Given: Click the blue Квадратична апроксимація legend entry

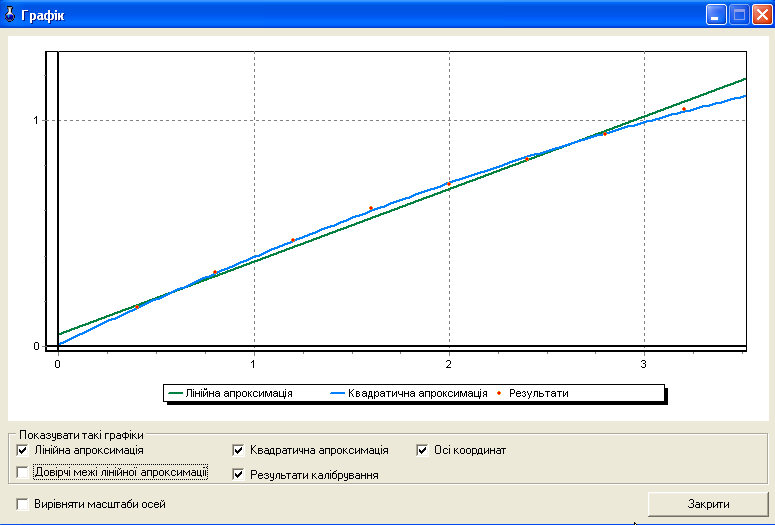Looking at the screenshot, I should [409, 394].
